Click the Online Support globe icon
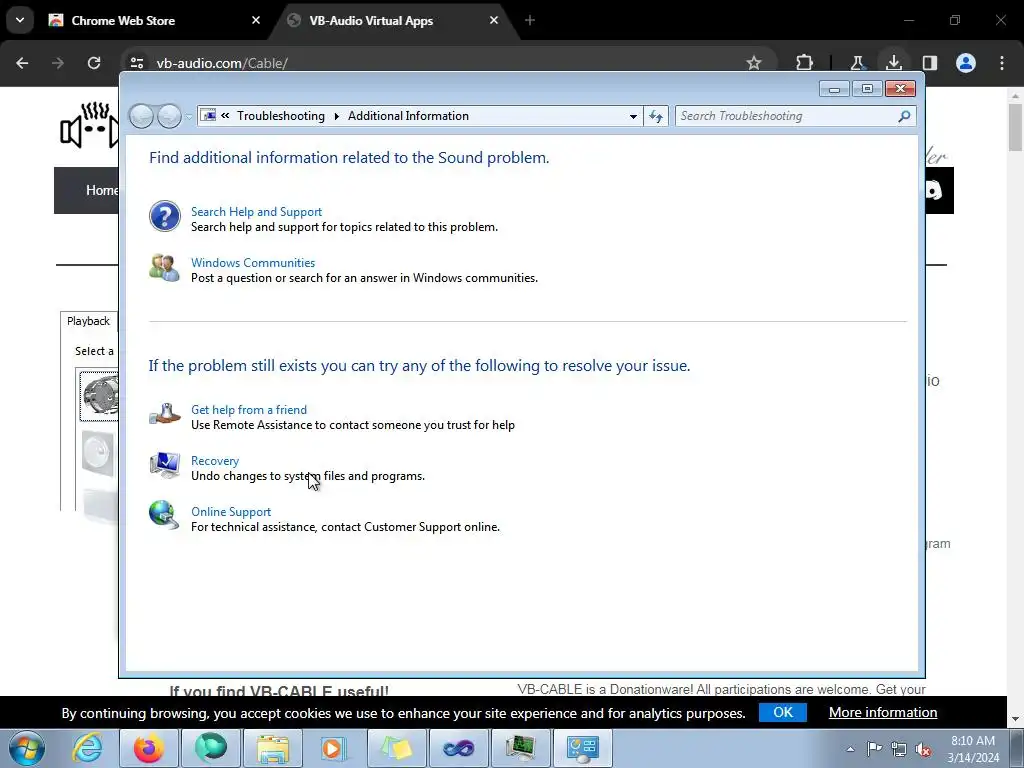 point(163,515)
